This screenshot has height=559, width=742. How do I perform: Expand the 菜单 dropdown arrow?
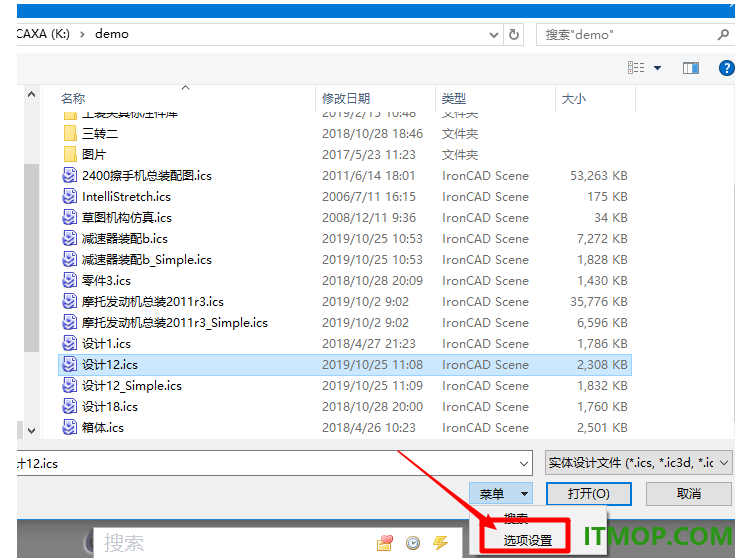[x=524, y=494]
